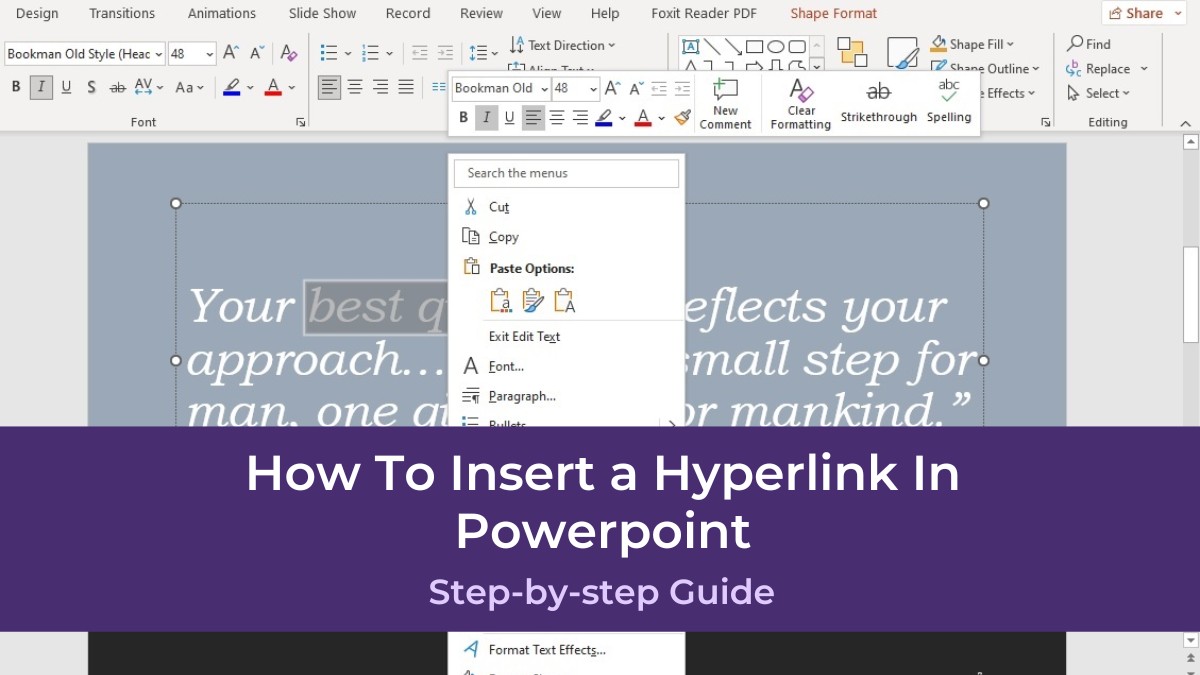This screenshot has width=1200, height=675.
Task: Toggle Underline on the mini toolbar
Action: point(510,119)
